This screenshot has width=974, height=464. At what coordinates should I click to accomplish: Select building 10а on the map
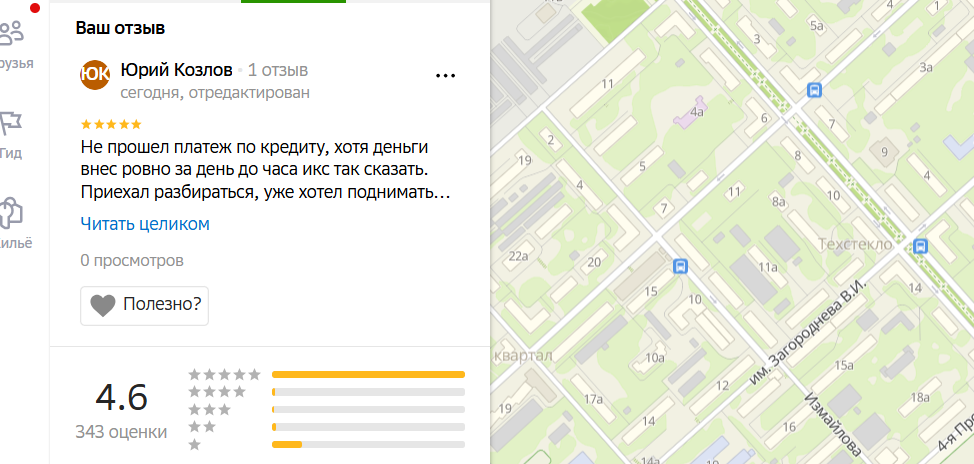tap(655, 357)
